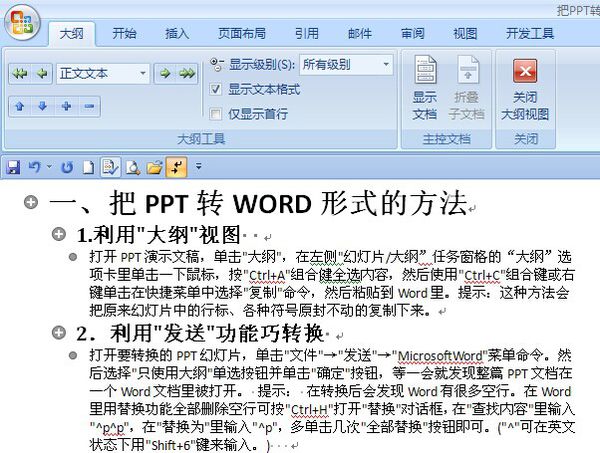This screenshot has height=453, width=600.
Task: Select the 大纲 ribbon tab
Action: pos(72,34)
